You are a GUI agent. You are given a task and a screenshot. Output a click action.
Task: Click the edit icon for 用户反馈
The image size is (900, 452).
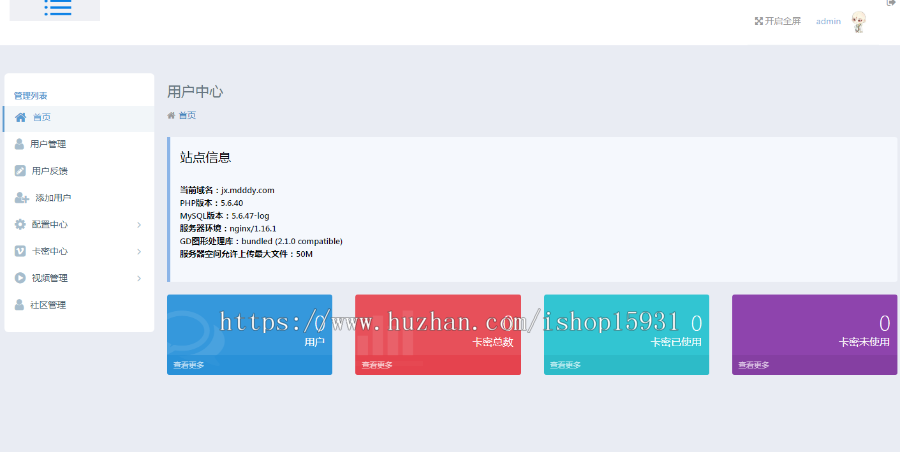(20, 171)
